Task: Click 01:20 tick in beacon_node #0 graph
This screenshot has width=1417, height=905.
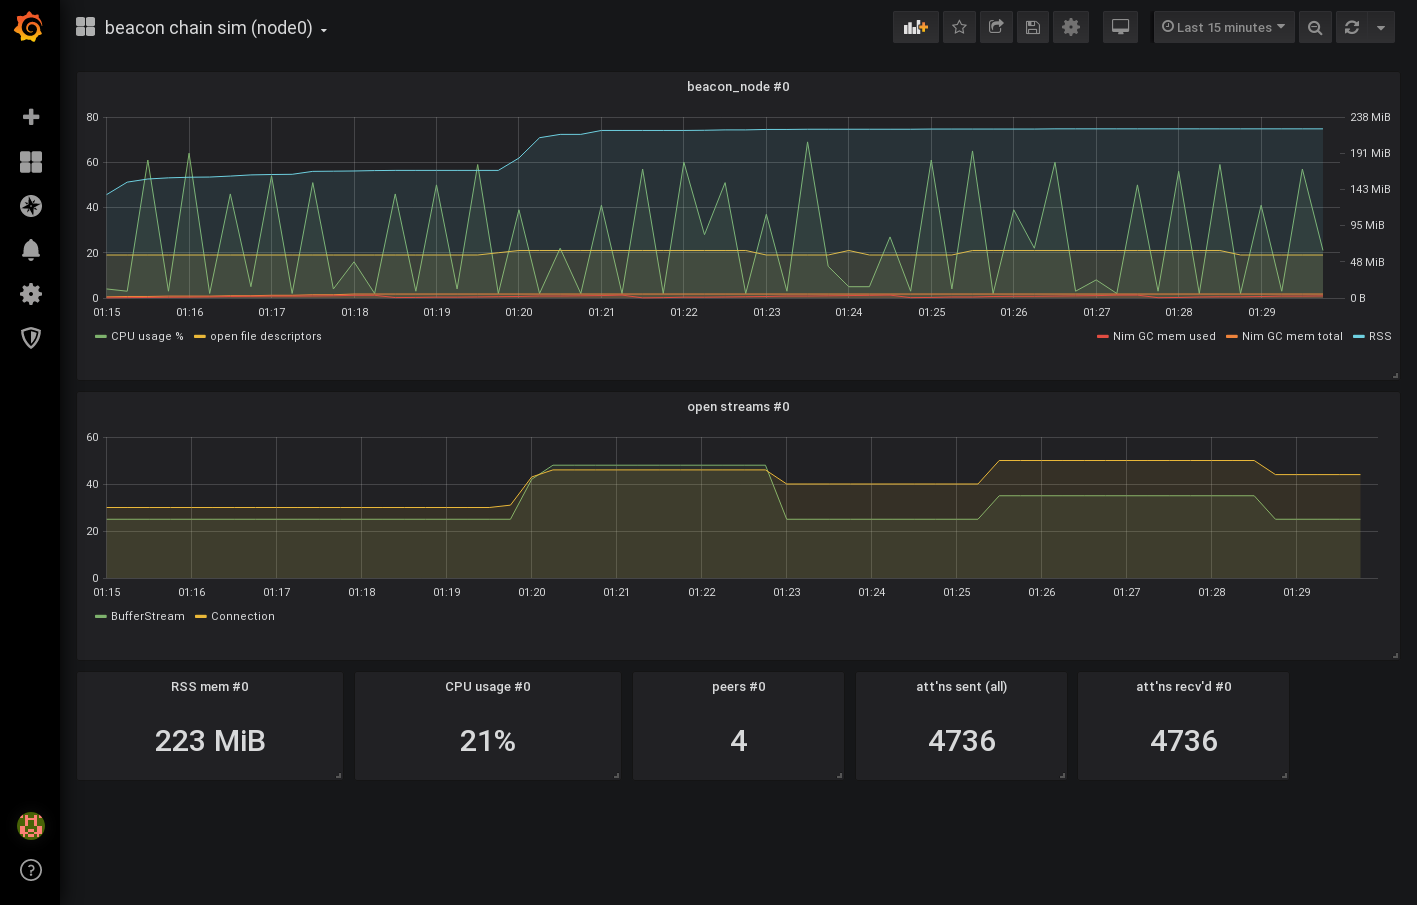Action: [519, 312]
